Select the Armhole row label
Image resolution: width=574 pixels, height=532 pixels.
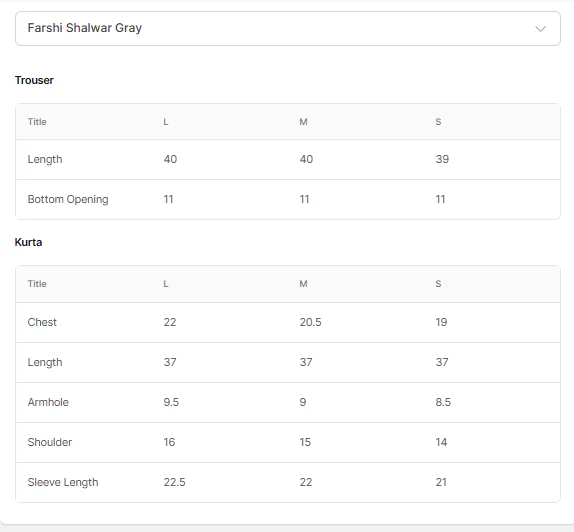(48, 402)
